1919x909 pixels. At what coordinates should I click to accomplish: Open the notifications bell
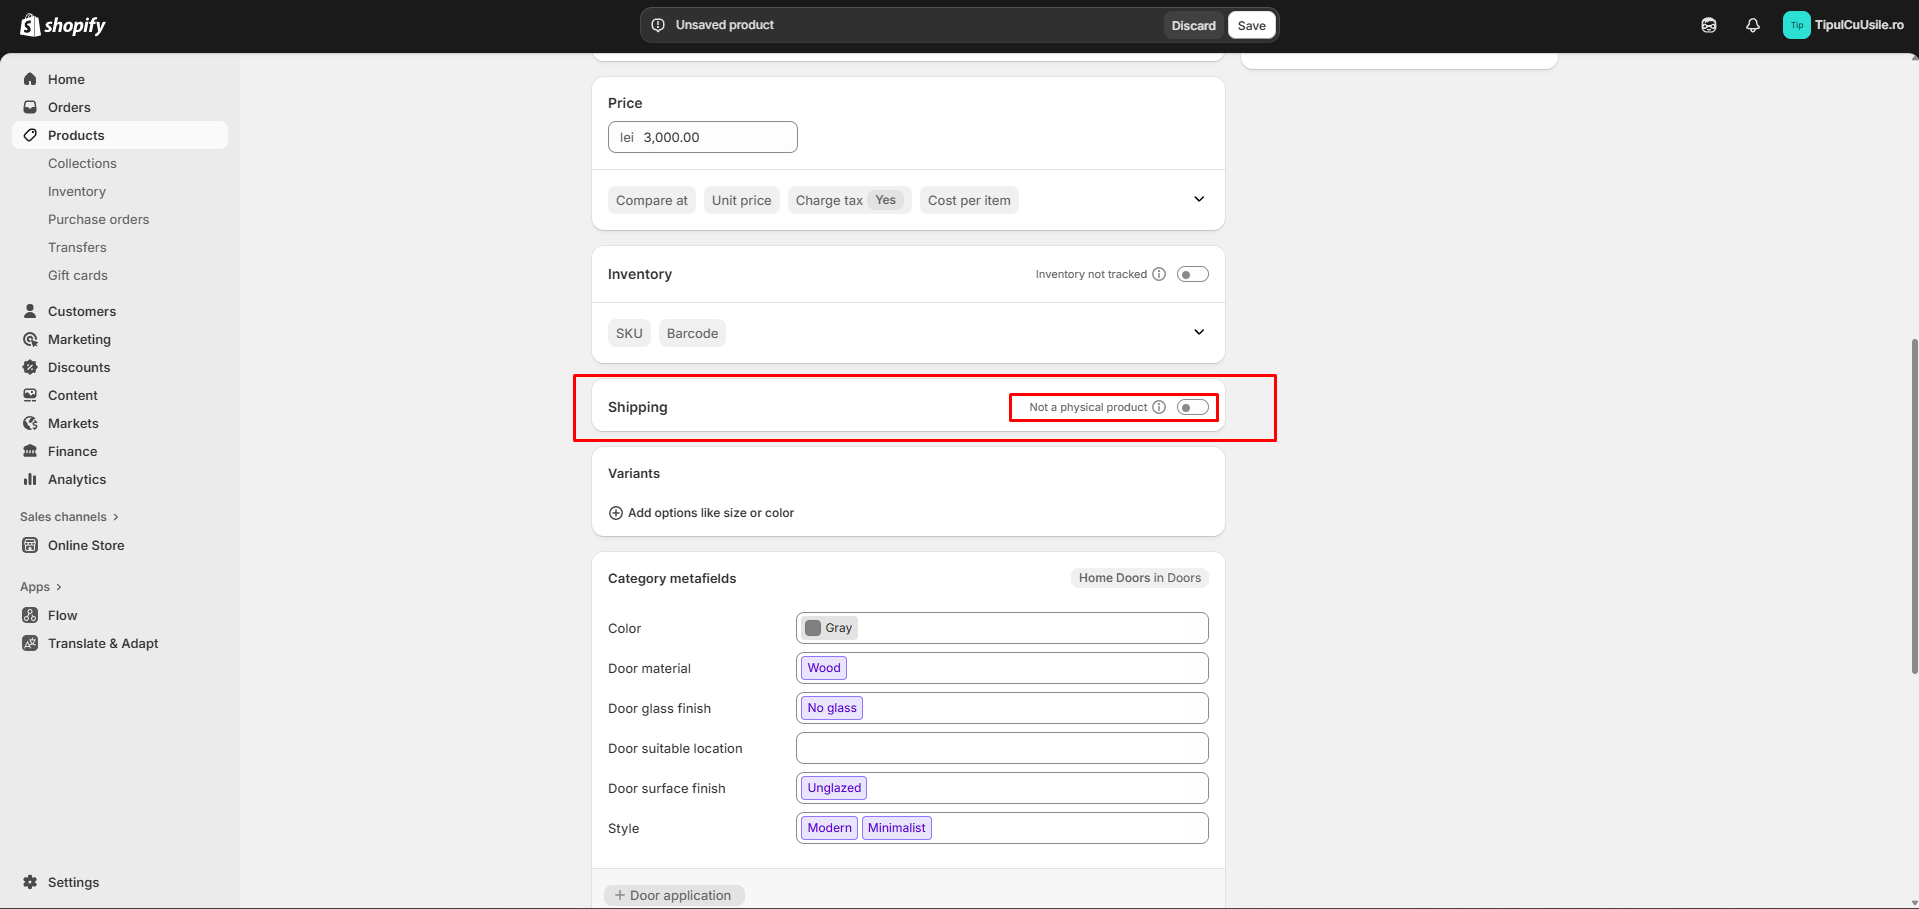[1752, 26]
